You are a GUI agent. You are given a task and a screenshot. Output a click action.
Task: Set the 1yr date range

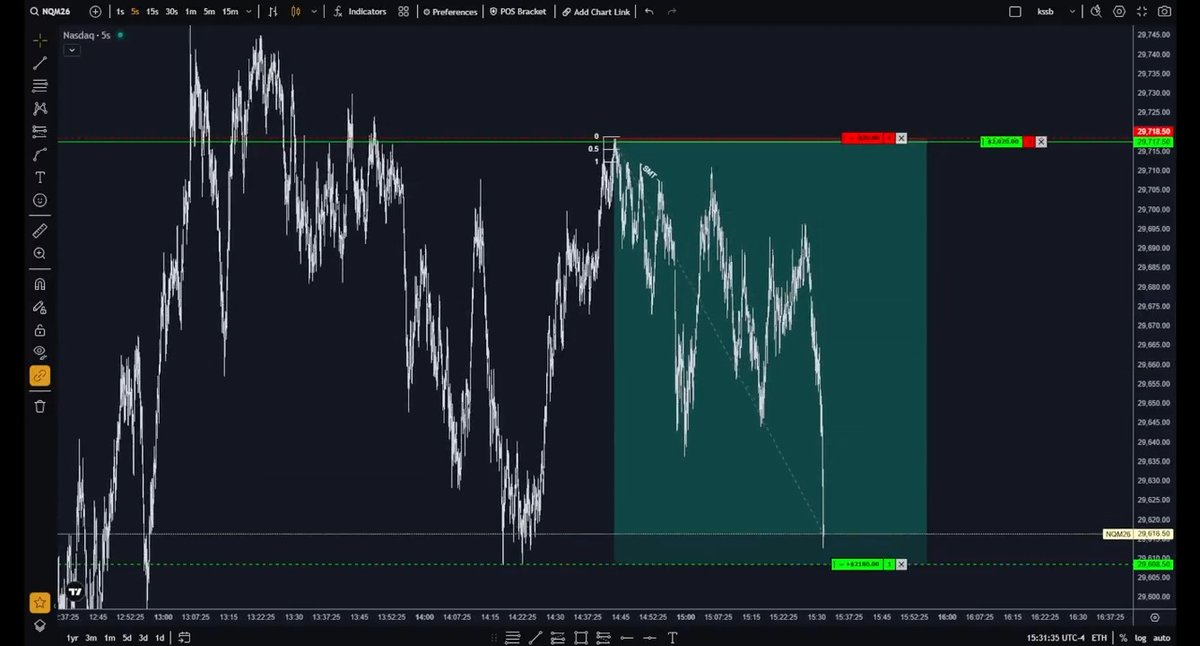[x=72, y=638]
